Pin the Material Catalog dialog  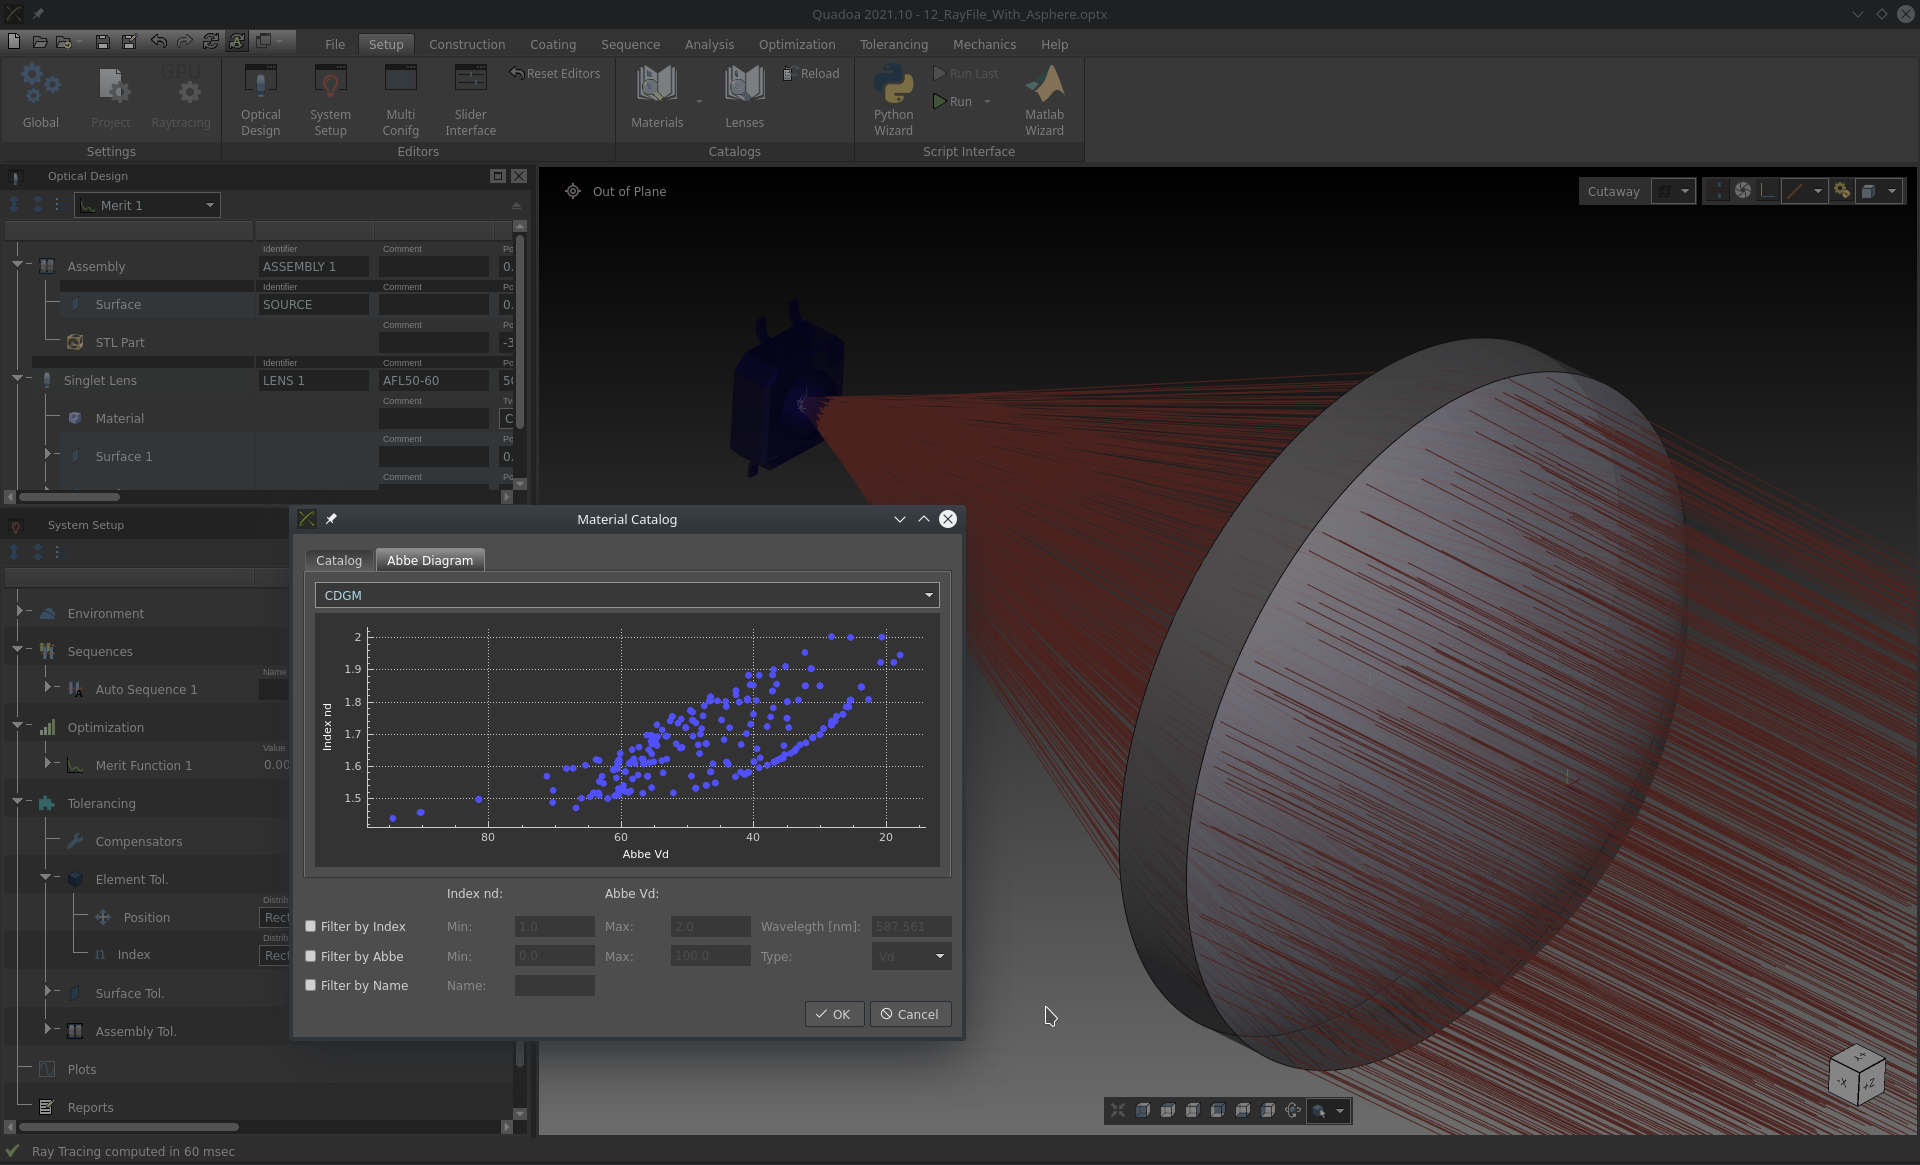coord(331,519)
